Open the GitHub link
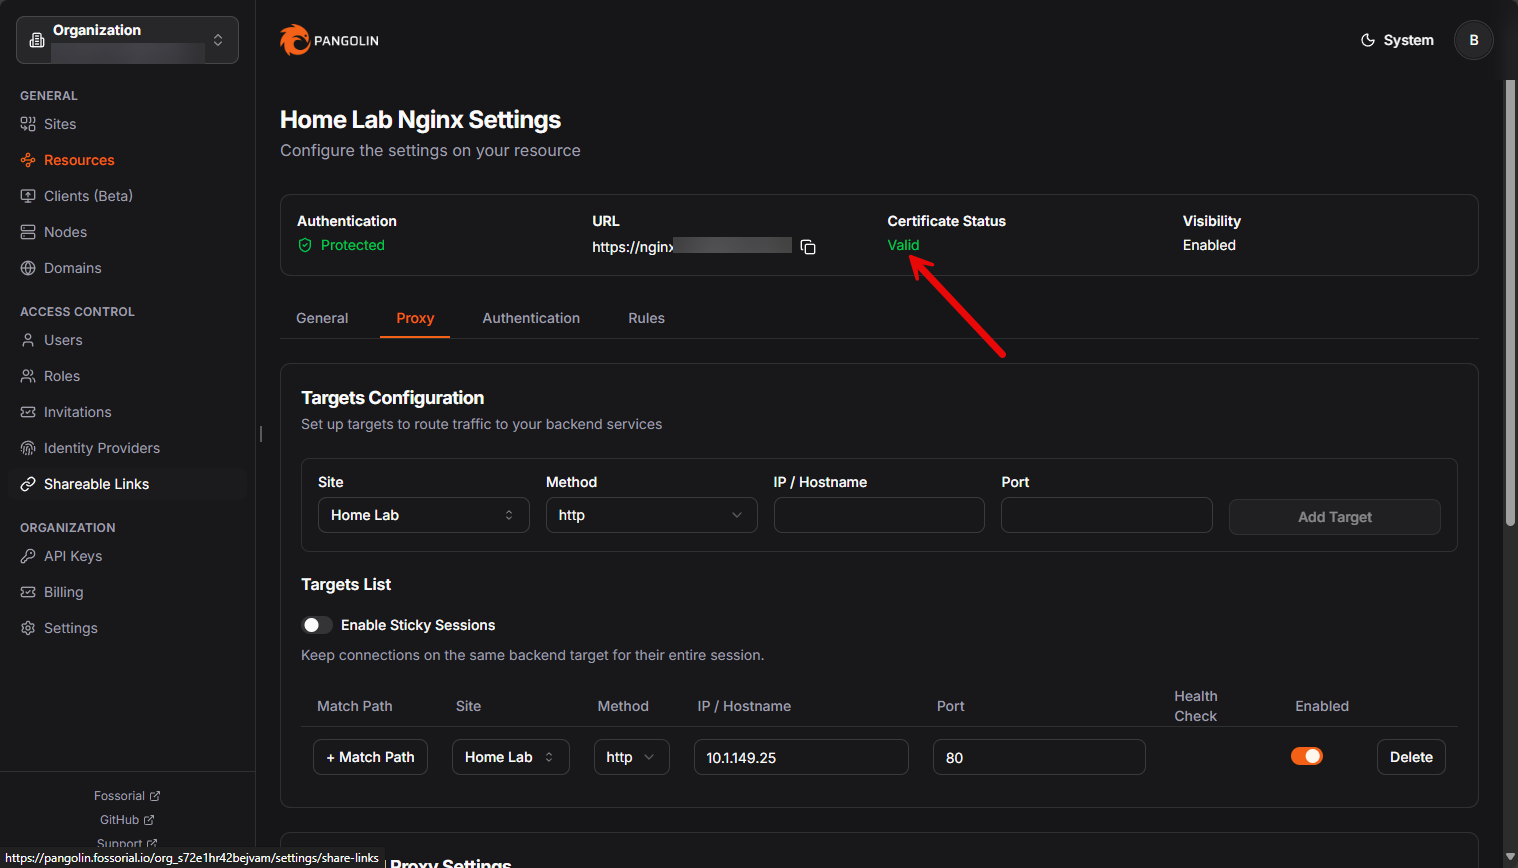Viewport: 1518px width, 868px height. pyautogui.click(x=127, y=820)
